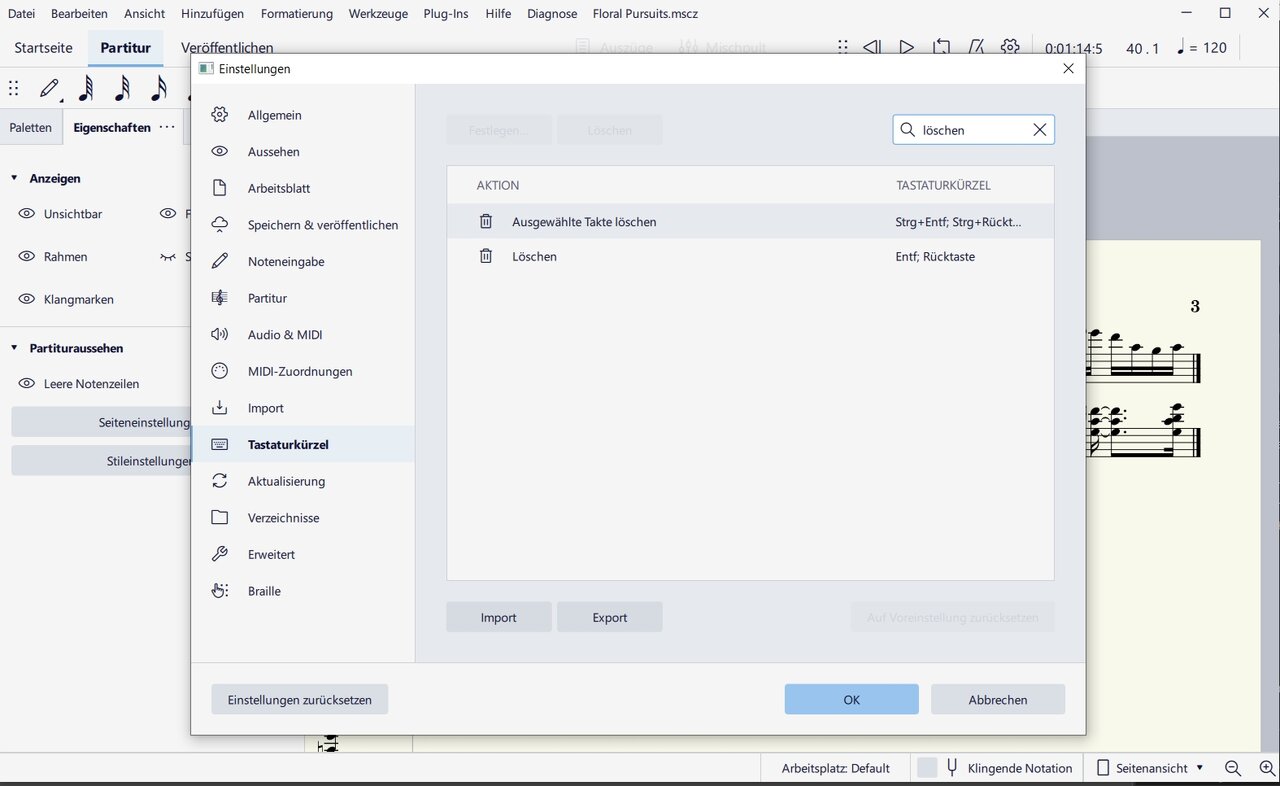Click the zoom in magnifier icon

(x=1267, y=768)
